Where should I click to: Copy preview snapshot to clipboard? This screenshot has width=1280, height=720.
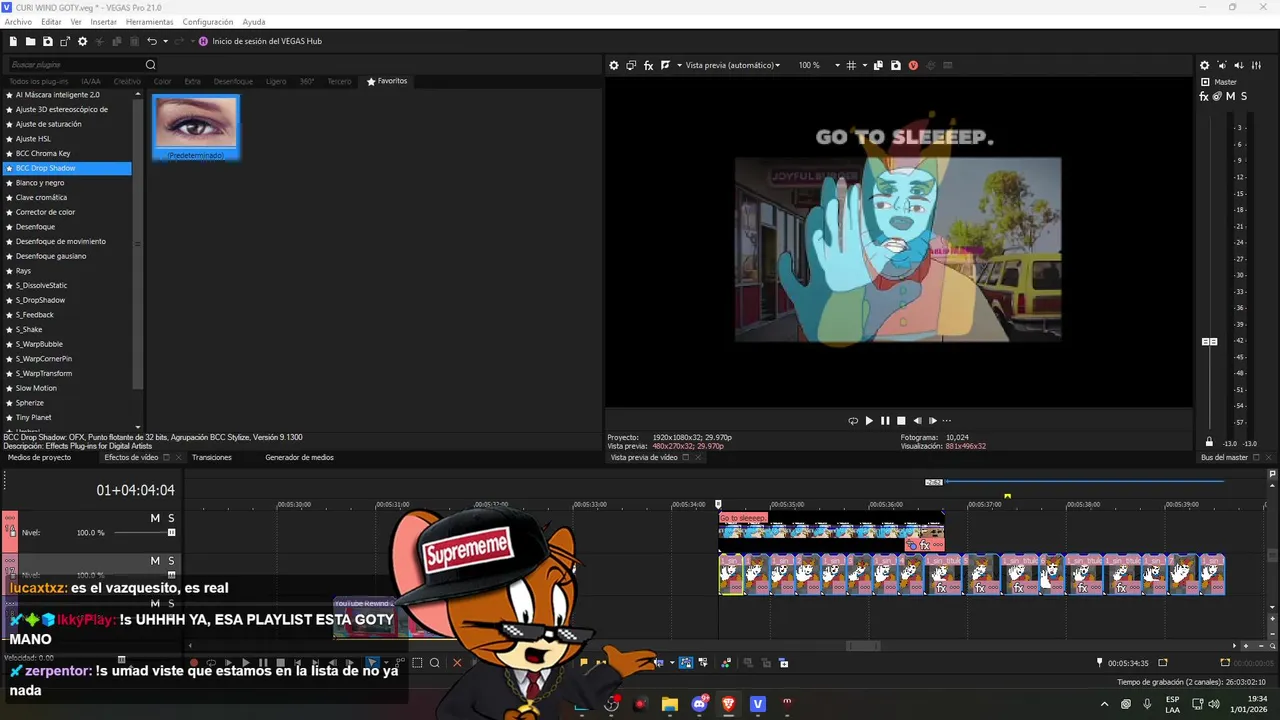878,65
